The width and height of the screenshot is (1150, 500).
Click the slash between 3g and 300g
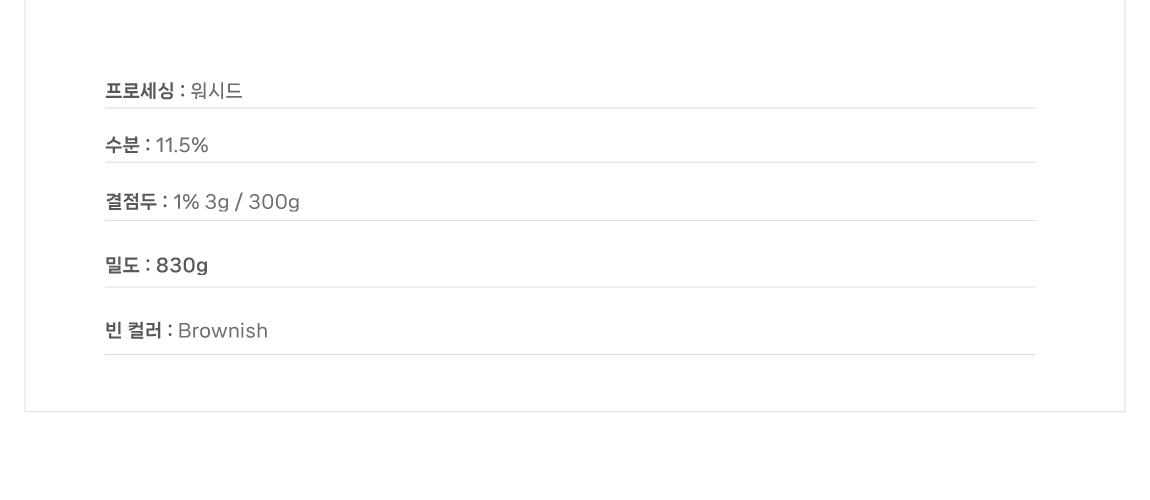point(239,202)
